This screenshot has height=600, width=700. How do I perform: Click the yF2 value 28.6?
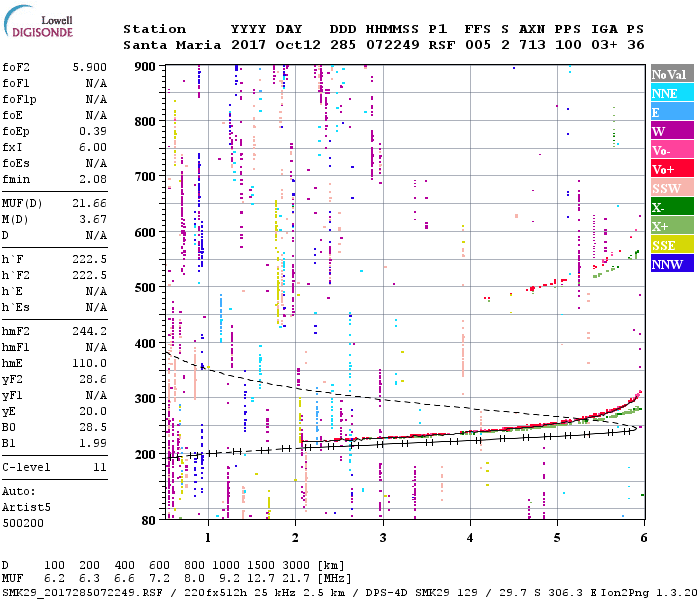[x=93, y=379]
